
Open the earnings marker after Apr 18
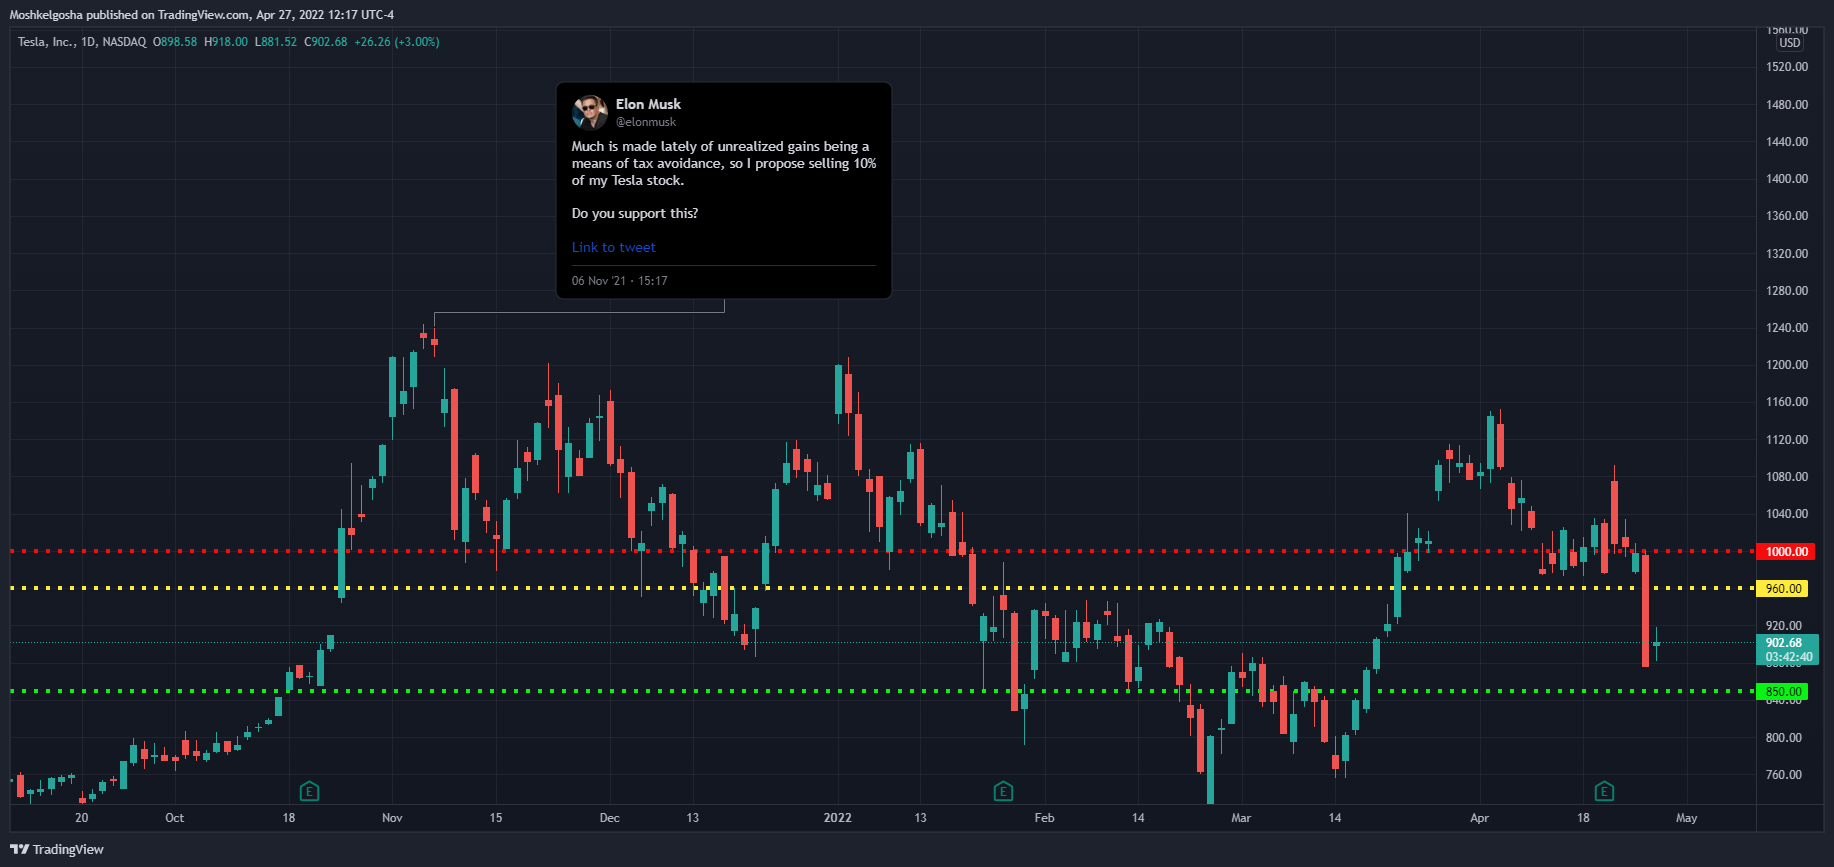click(1604, 792)
